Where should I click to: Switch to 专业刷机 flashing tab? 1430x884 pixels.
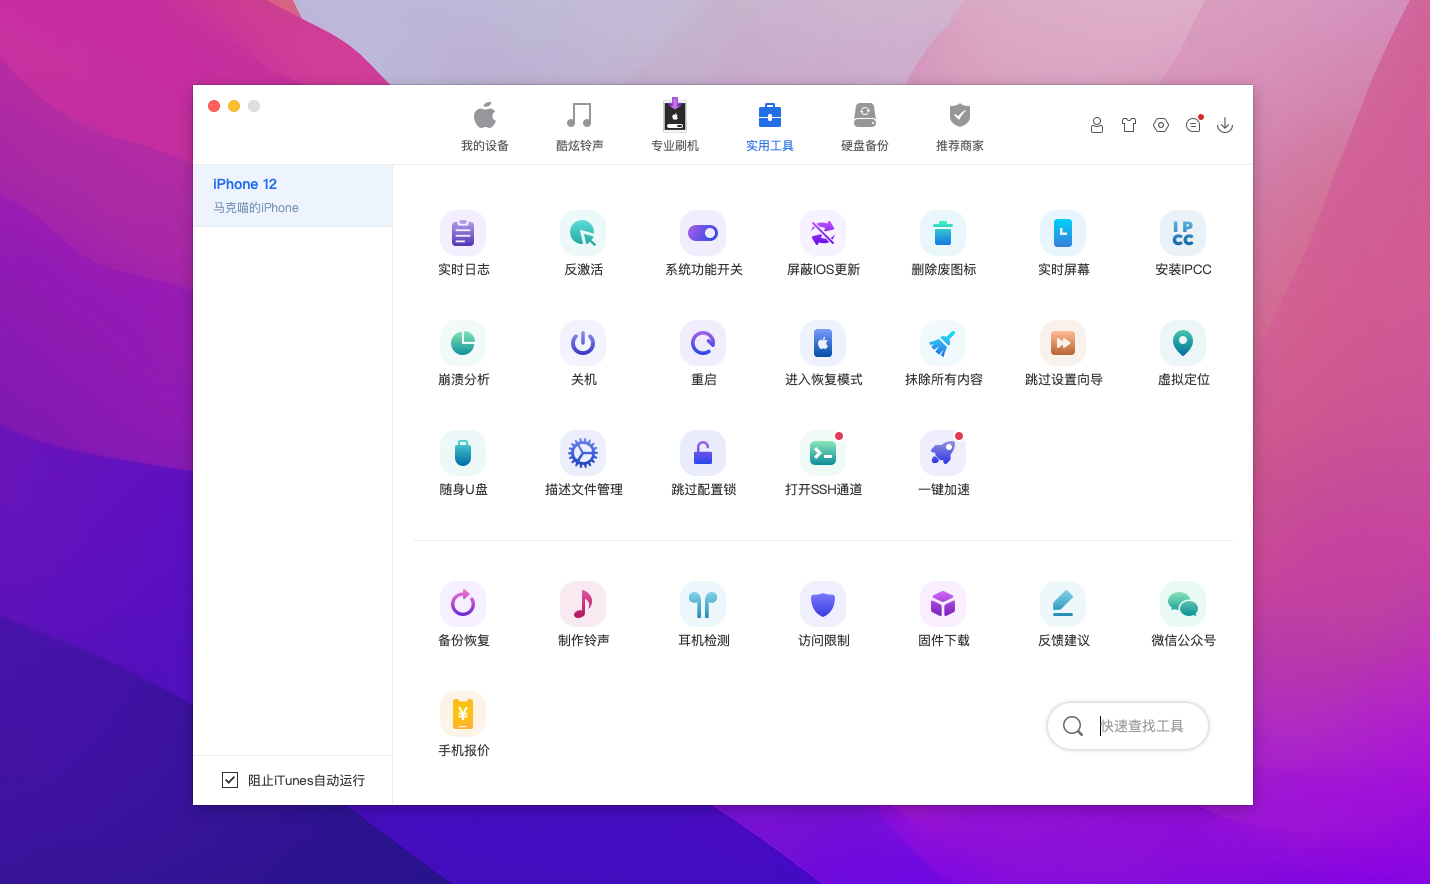[675, 126]
